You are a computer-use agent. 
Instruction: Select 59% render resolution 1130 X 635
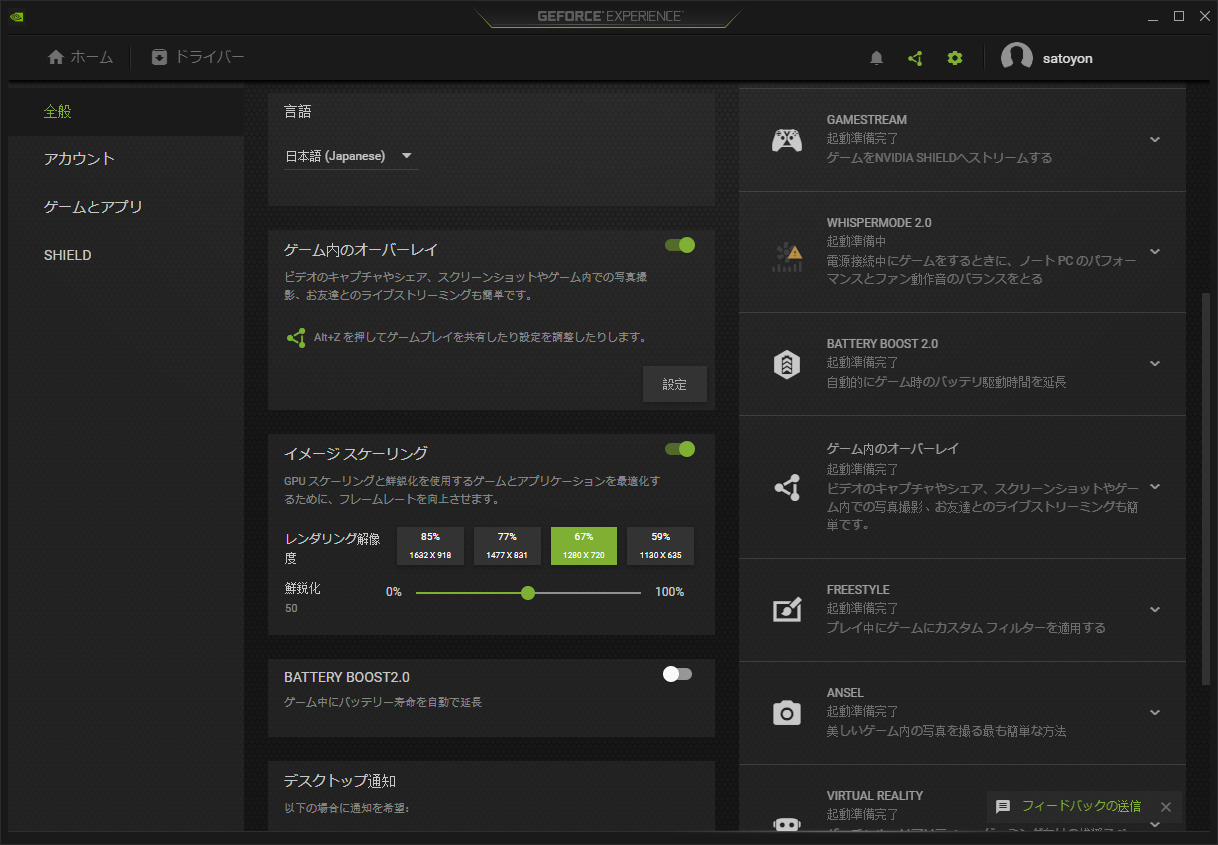click(x=660, y=546)
